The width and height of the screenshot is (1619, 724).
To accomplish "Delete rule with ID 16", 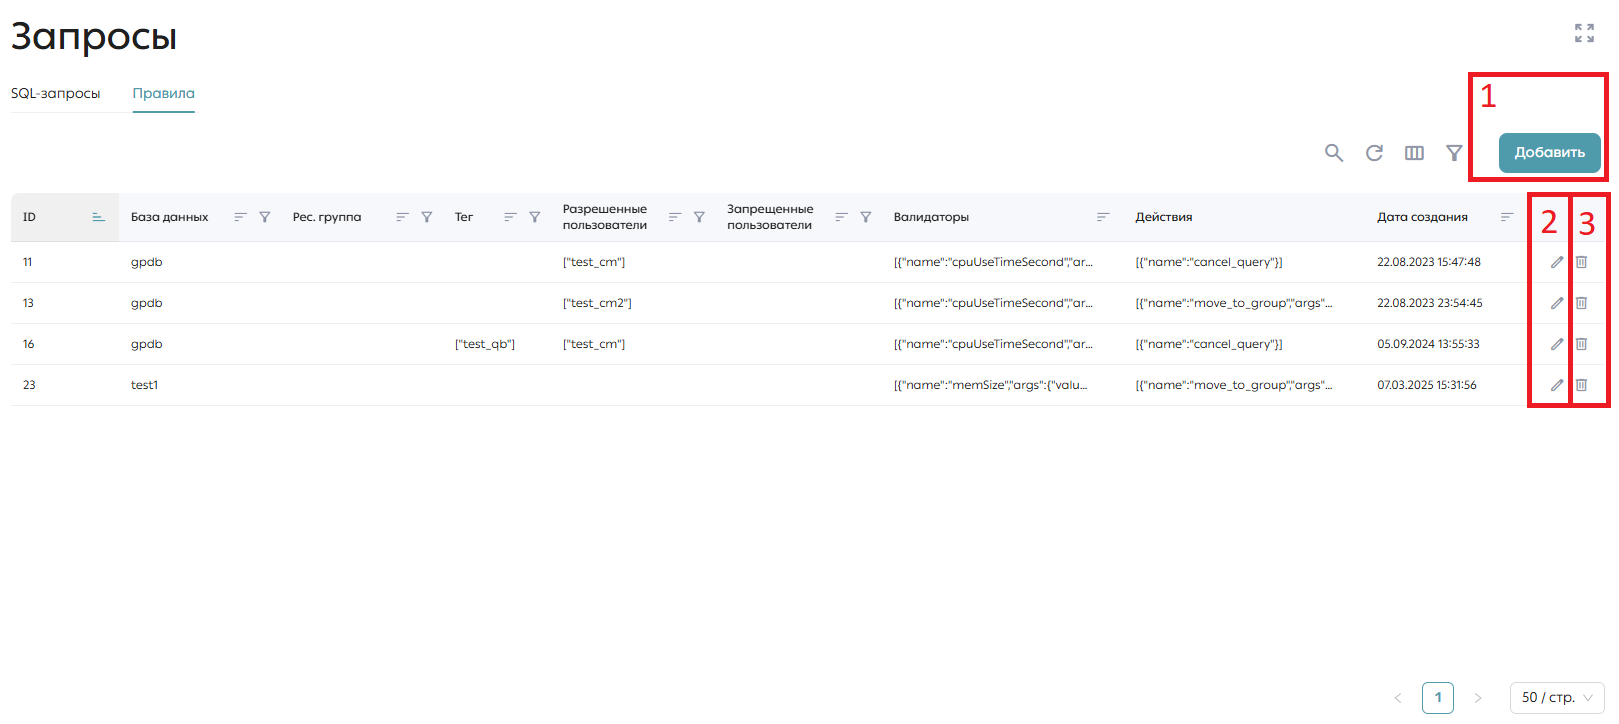I will 1581,344.
